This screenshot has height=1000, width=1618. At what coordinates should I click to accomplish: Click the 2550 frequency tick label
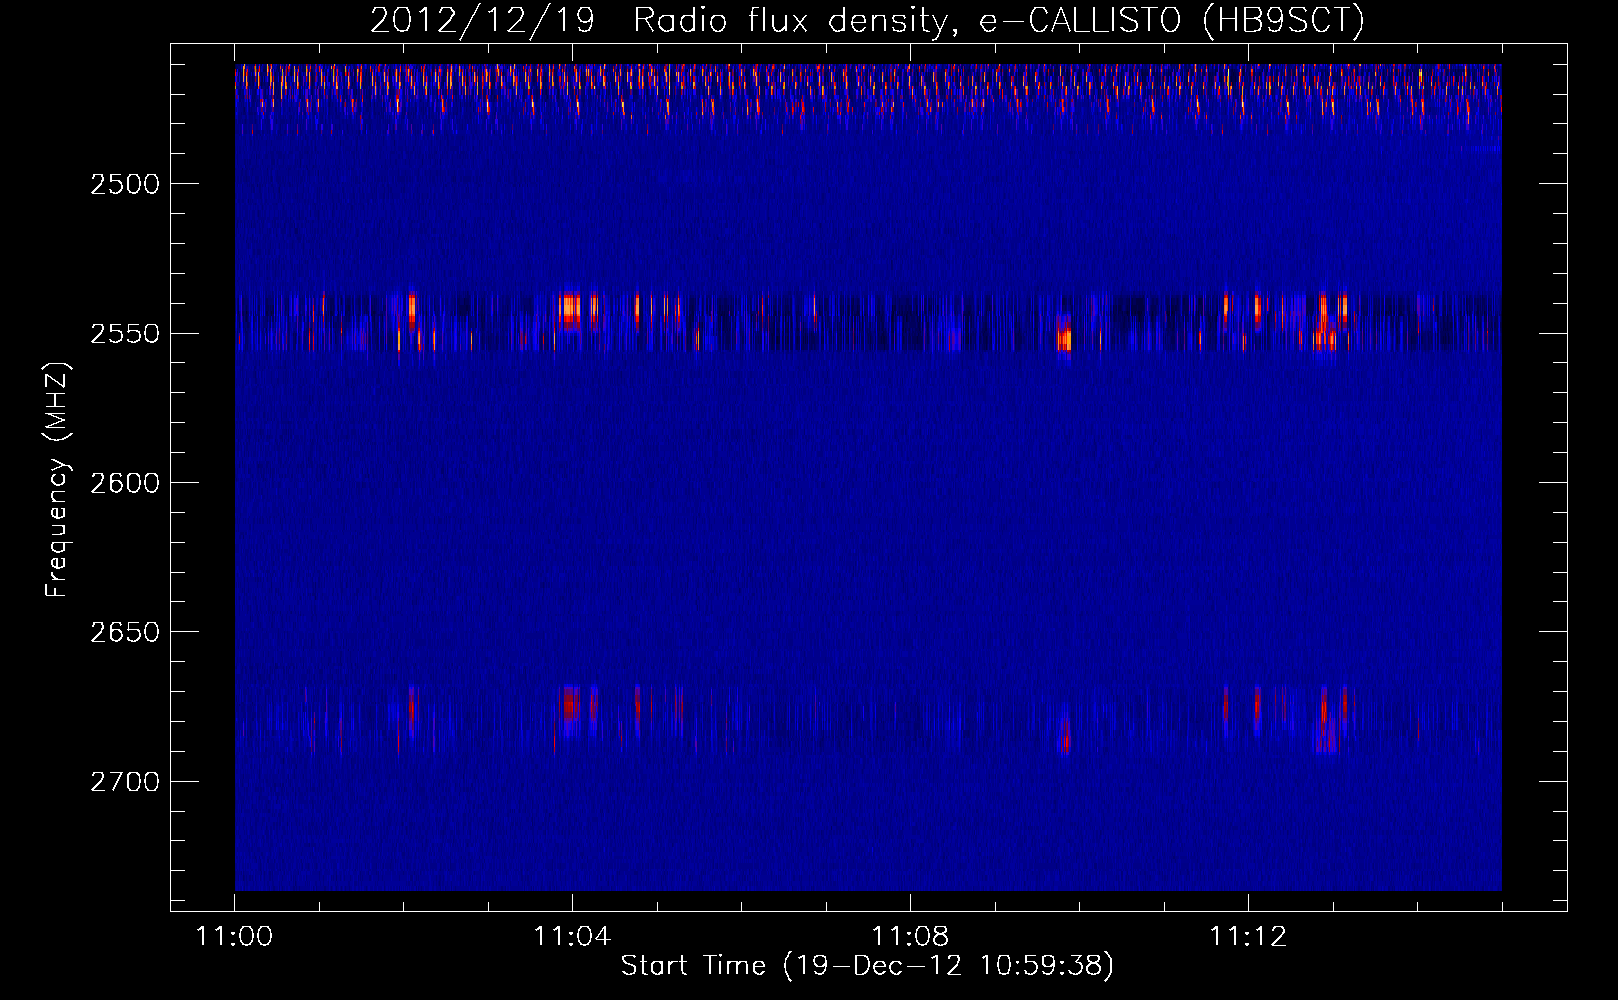[124, 333]
